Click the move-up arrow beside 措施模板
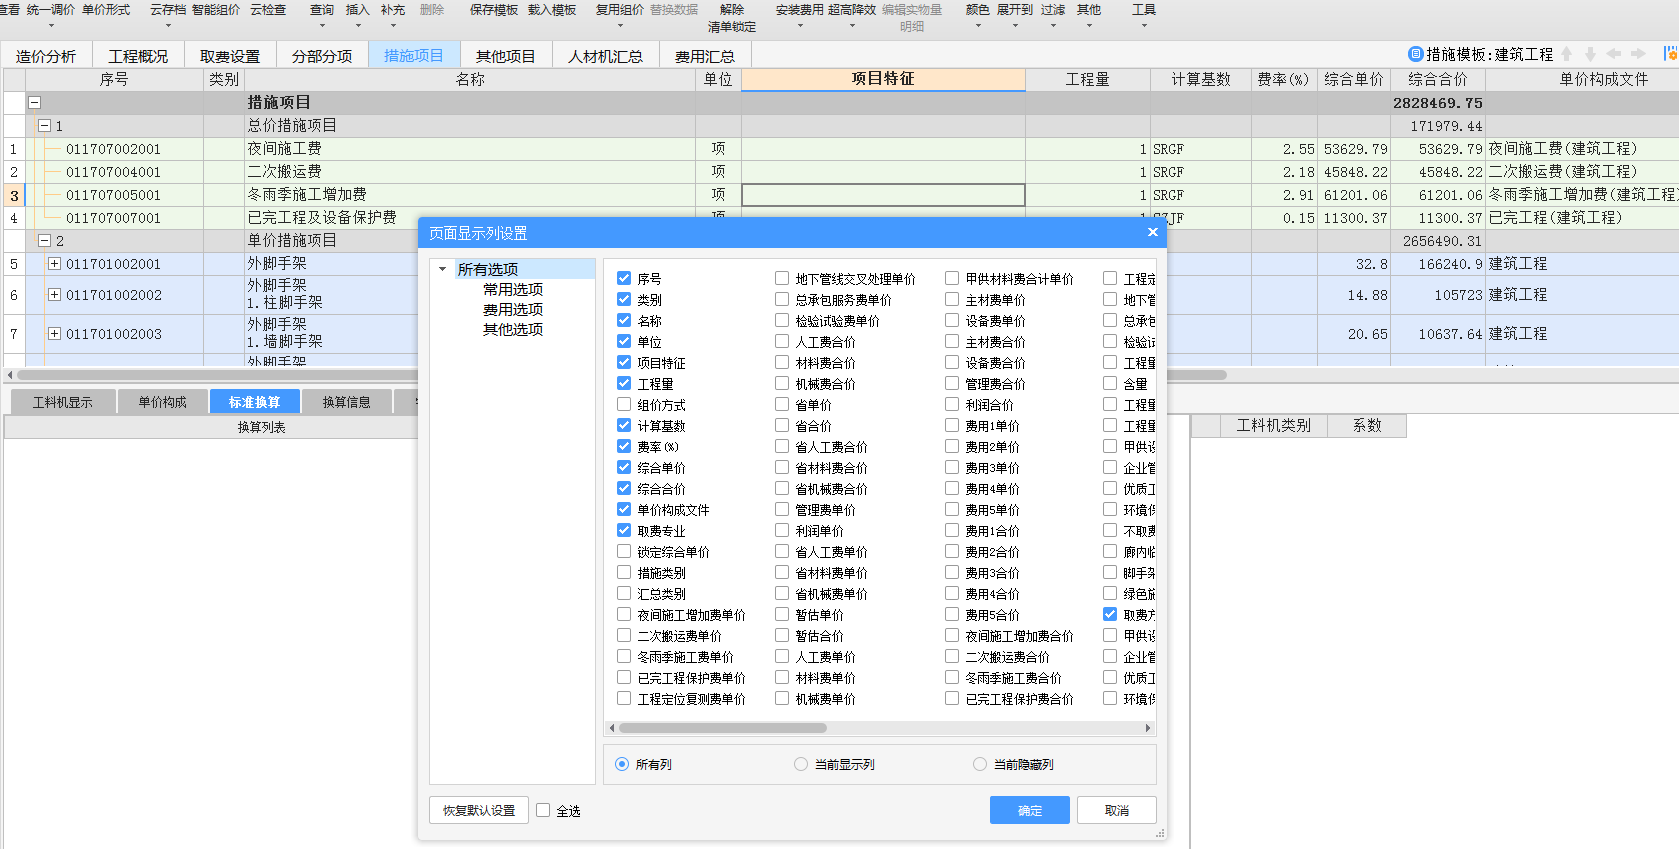This screenshot has width=1679, height=849. (x=1567, y=54)
